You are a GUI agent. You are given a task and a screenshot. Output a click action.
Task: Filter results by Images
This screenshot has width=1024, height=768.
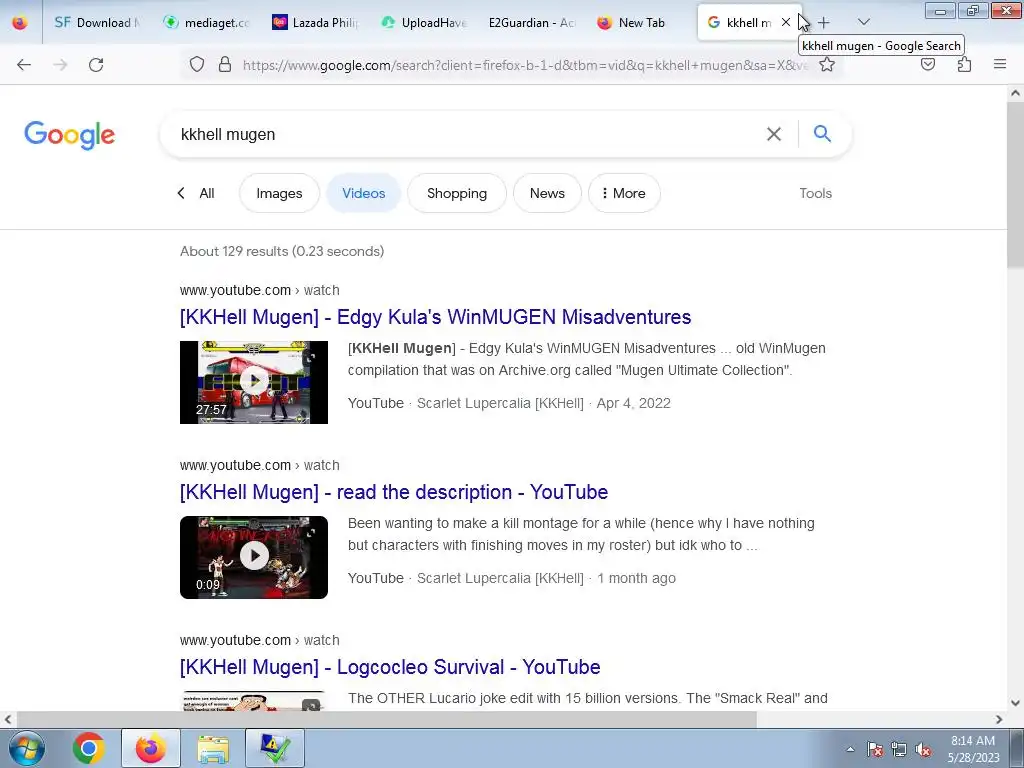(280, 193)
